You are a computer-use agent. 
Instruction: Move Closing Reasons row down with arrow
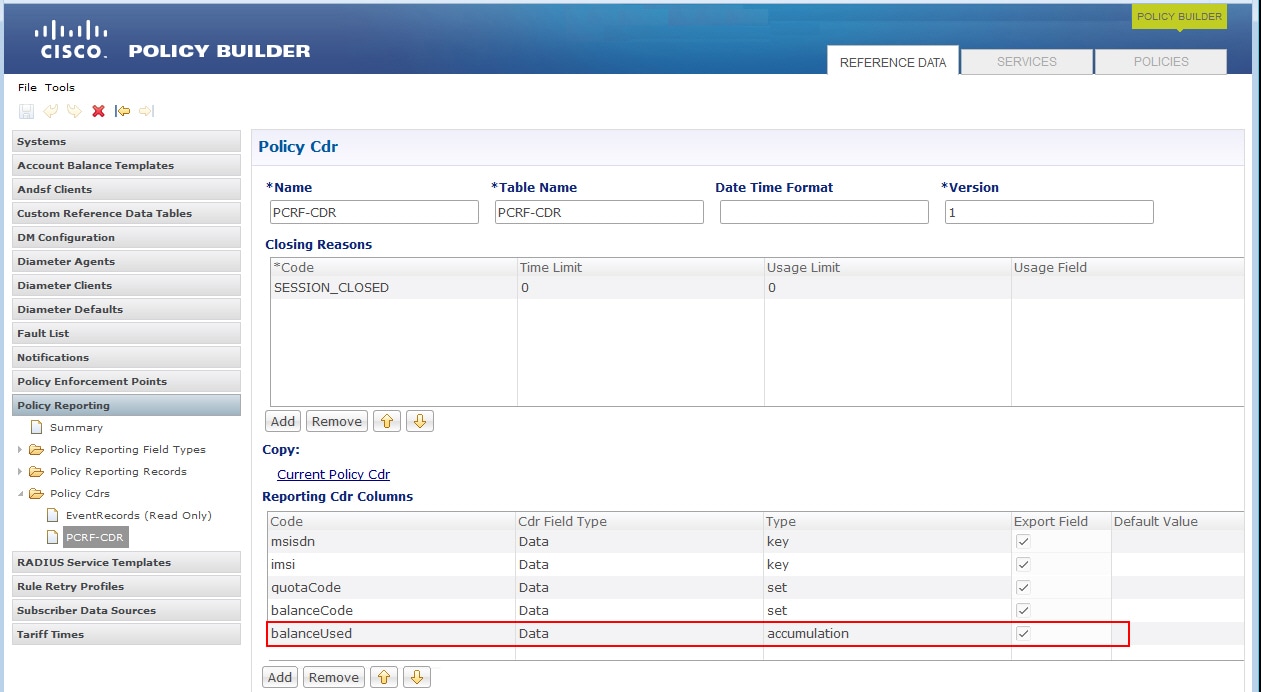(420, 422)
